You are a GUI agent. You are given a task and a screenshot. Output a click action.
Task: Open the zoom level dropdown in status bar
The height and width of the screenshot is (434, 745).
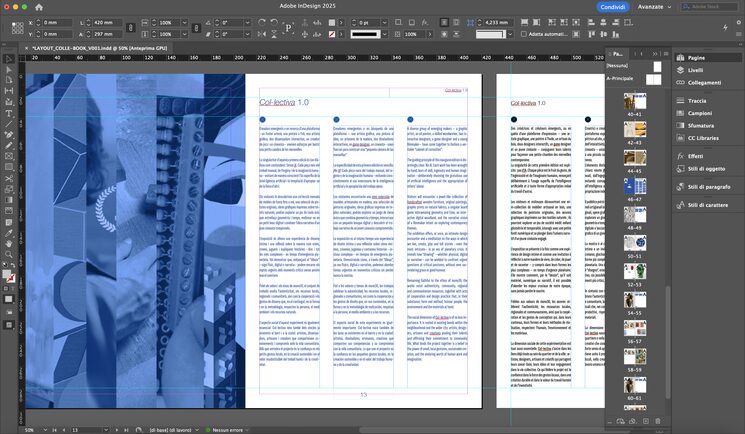click(x=45, y=430)
